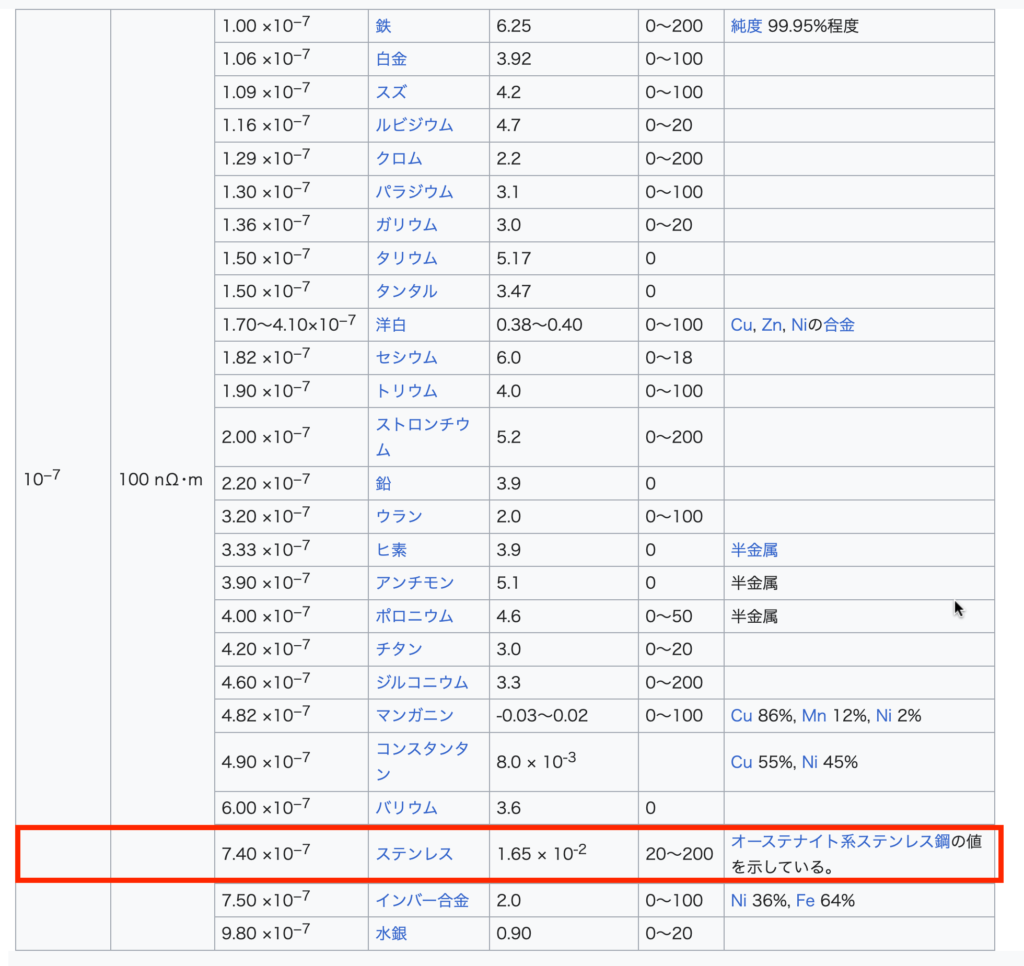1024x966 pixels.
Task: Open the パラジウム article link
Action: coord(414,191)
